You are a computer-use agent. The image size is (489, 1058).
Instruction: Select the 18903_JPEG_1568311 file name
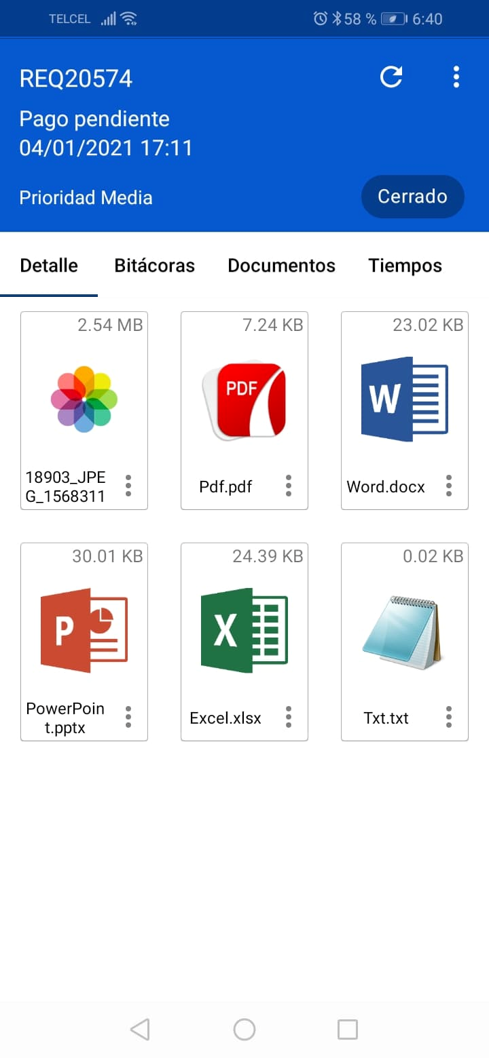click(x=65, y=487)
